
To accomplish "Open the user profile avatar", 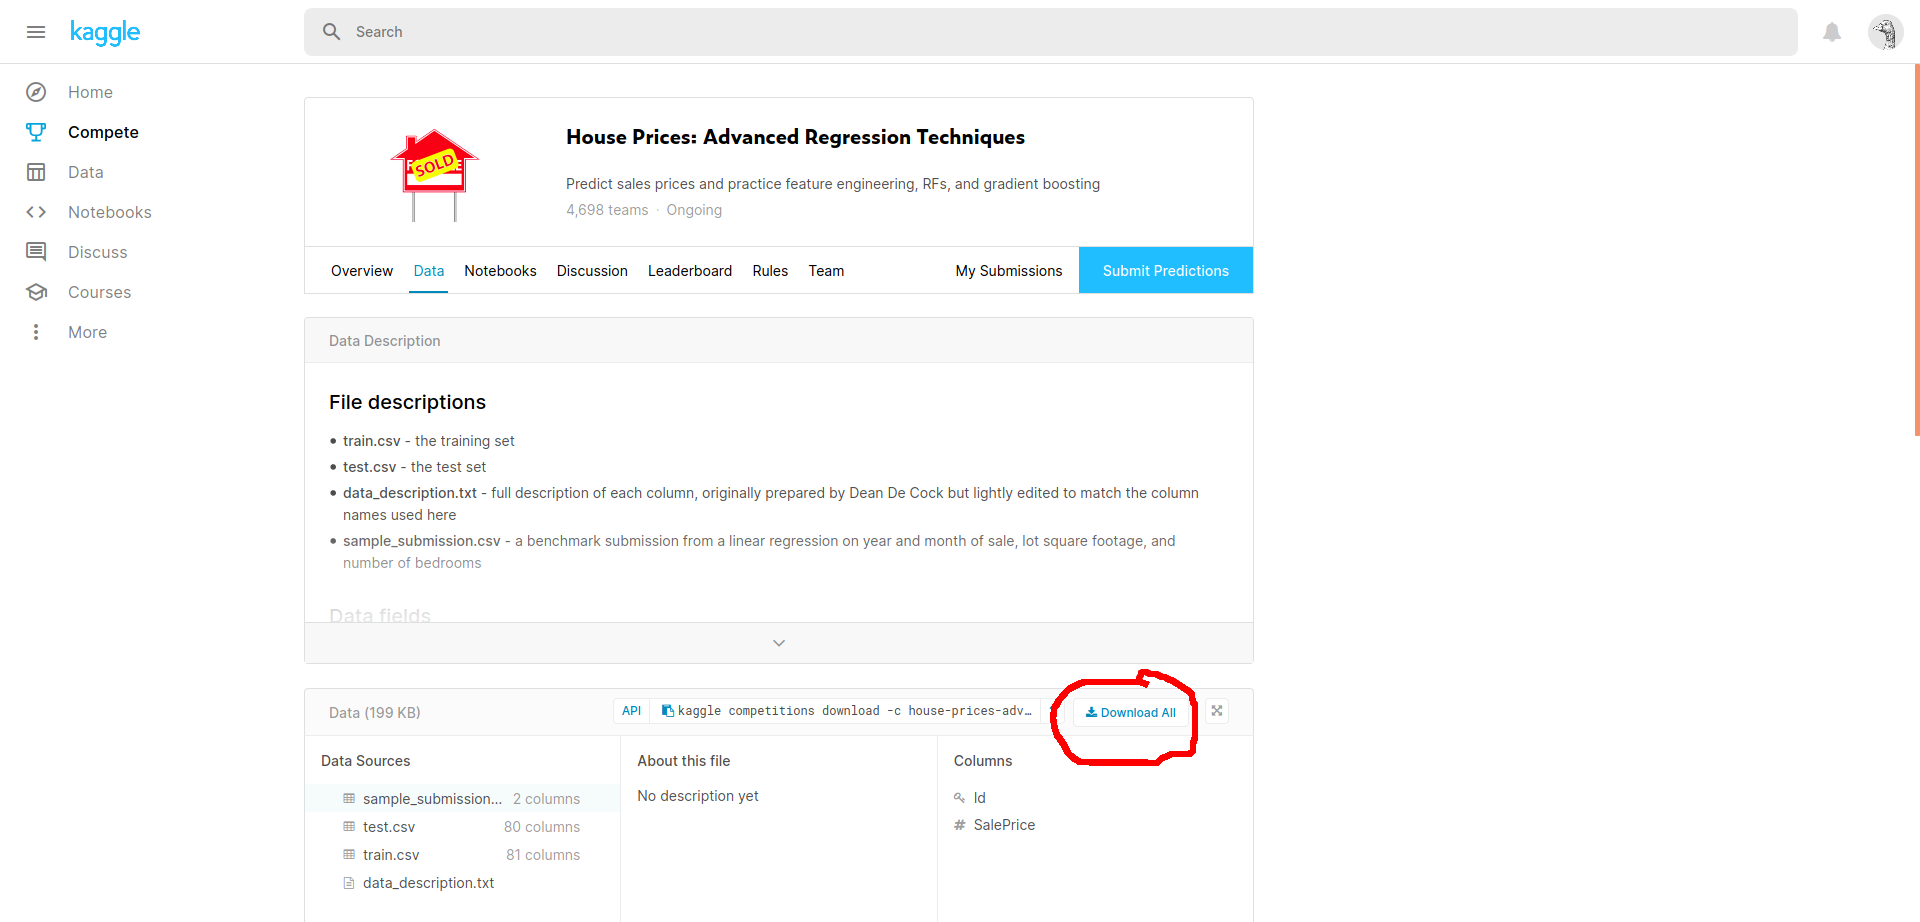I will (1886, 32).
